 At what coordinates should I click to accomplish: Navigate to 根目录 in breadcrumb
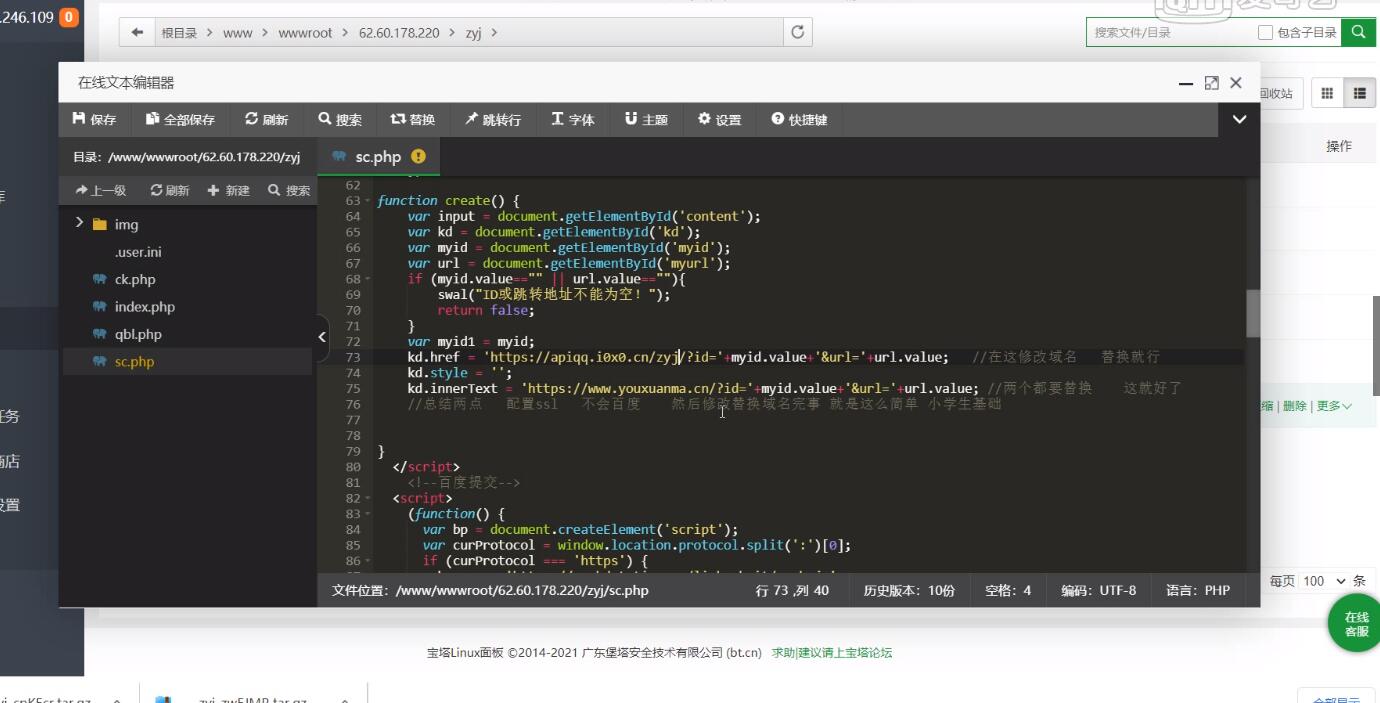(179, 33)
